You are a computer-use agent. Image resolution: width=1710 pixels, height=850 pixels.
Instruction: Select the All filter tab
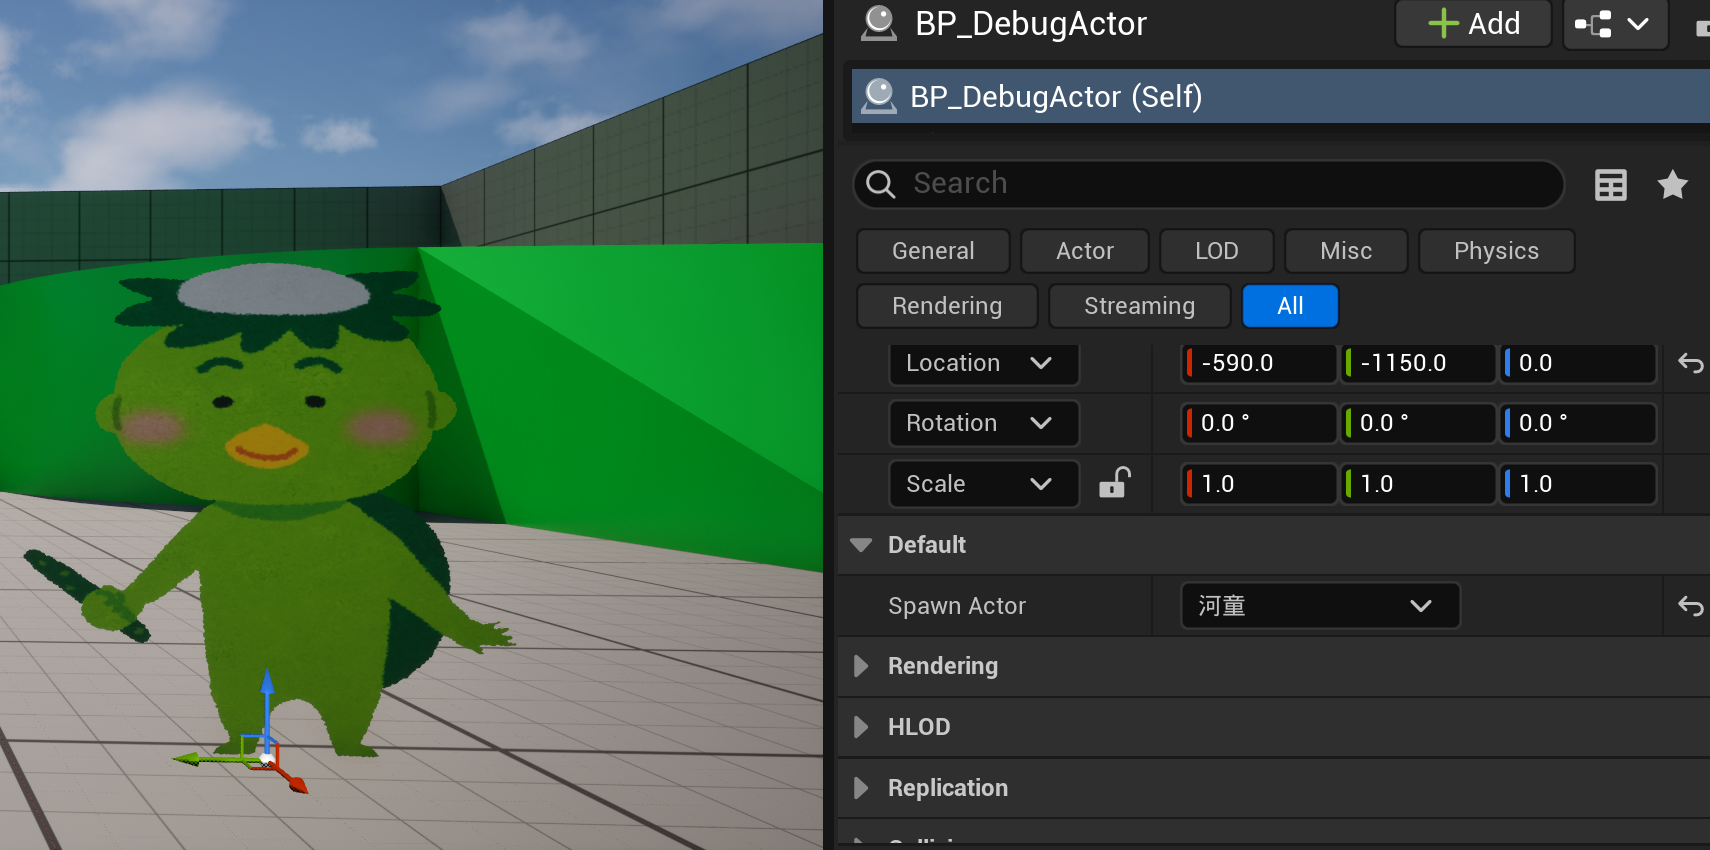point(1290,306)
